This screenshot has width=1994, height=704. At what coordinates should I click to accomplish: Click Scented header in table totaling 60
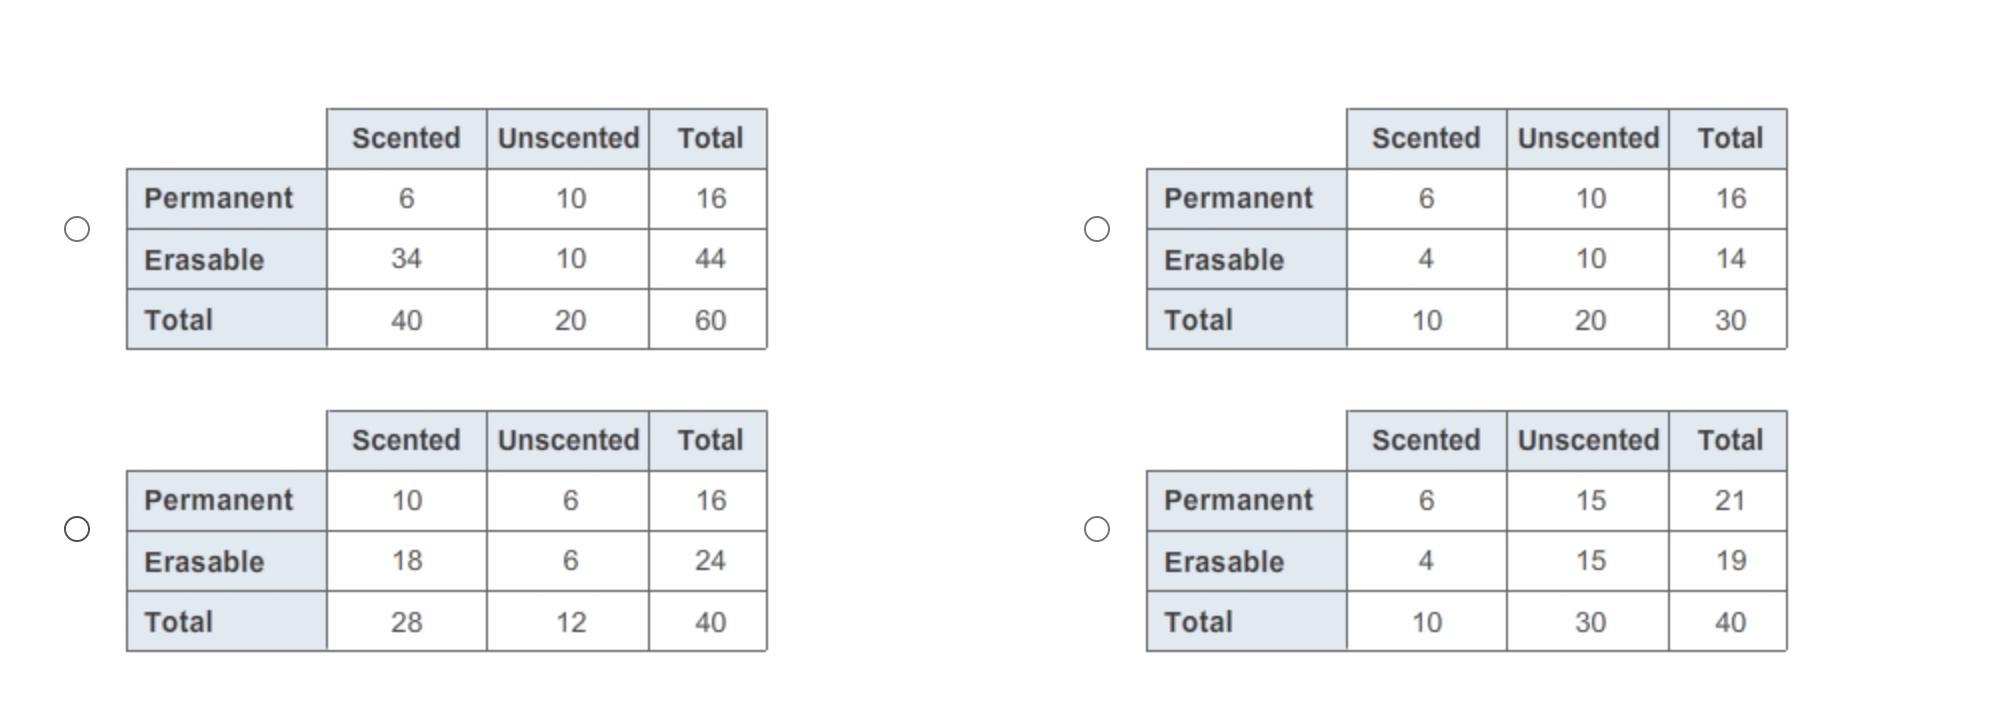click(406, 138)
